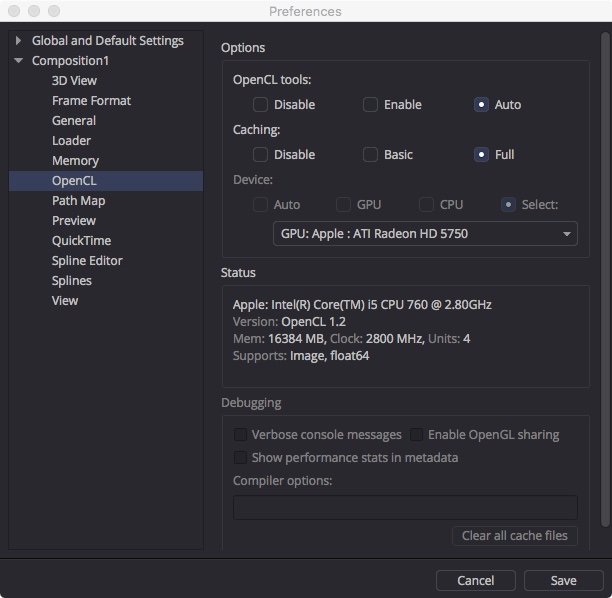The height and width of the screenshot is (598, 612).
Task: Toggle Show performance stats in metadata
Action: [240, 457]
